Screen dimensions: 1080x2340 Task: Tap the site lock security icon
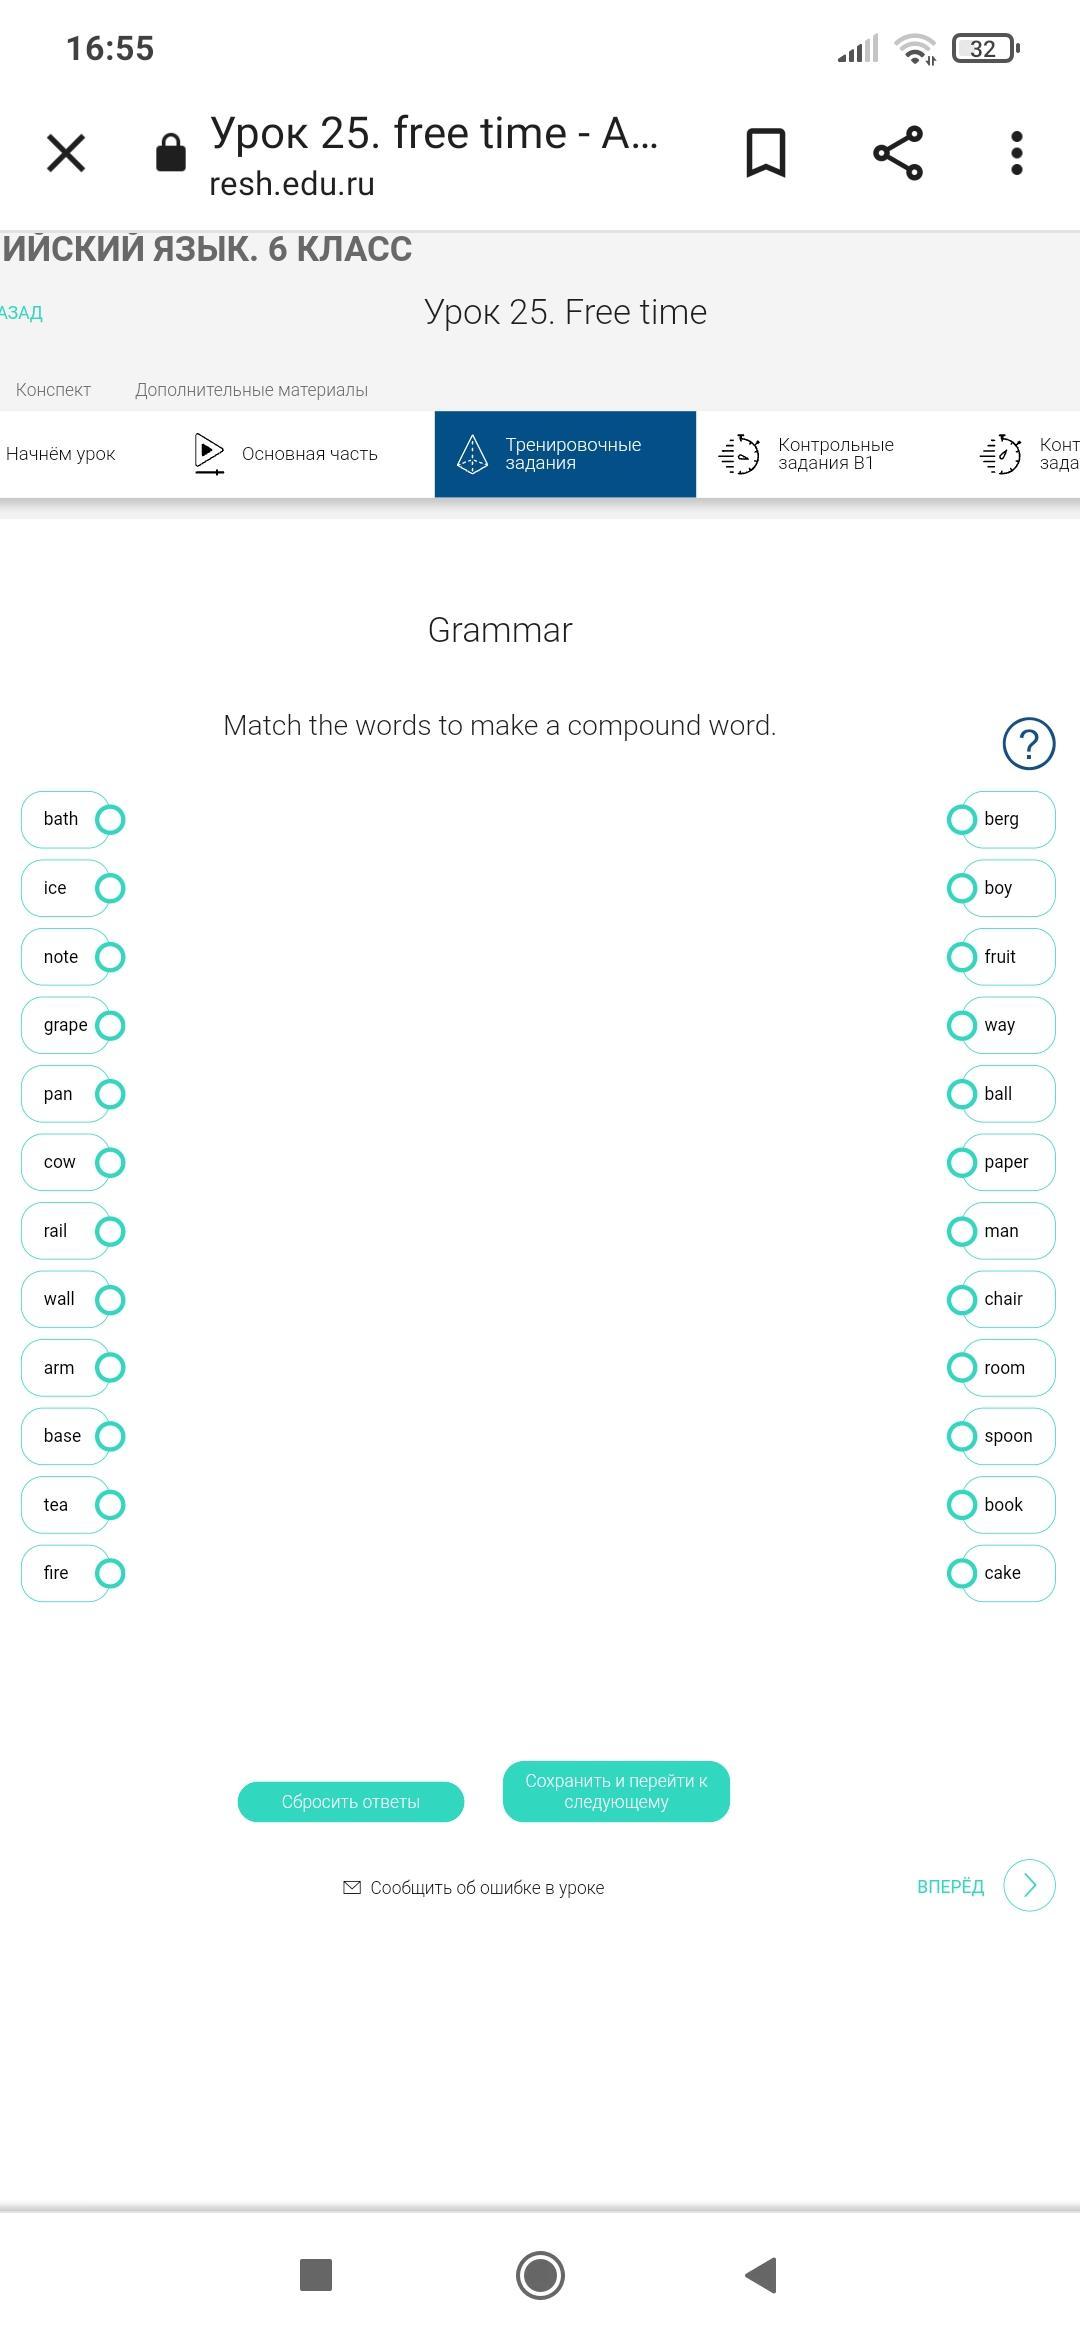(x=171, y=153)
